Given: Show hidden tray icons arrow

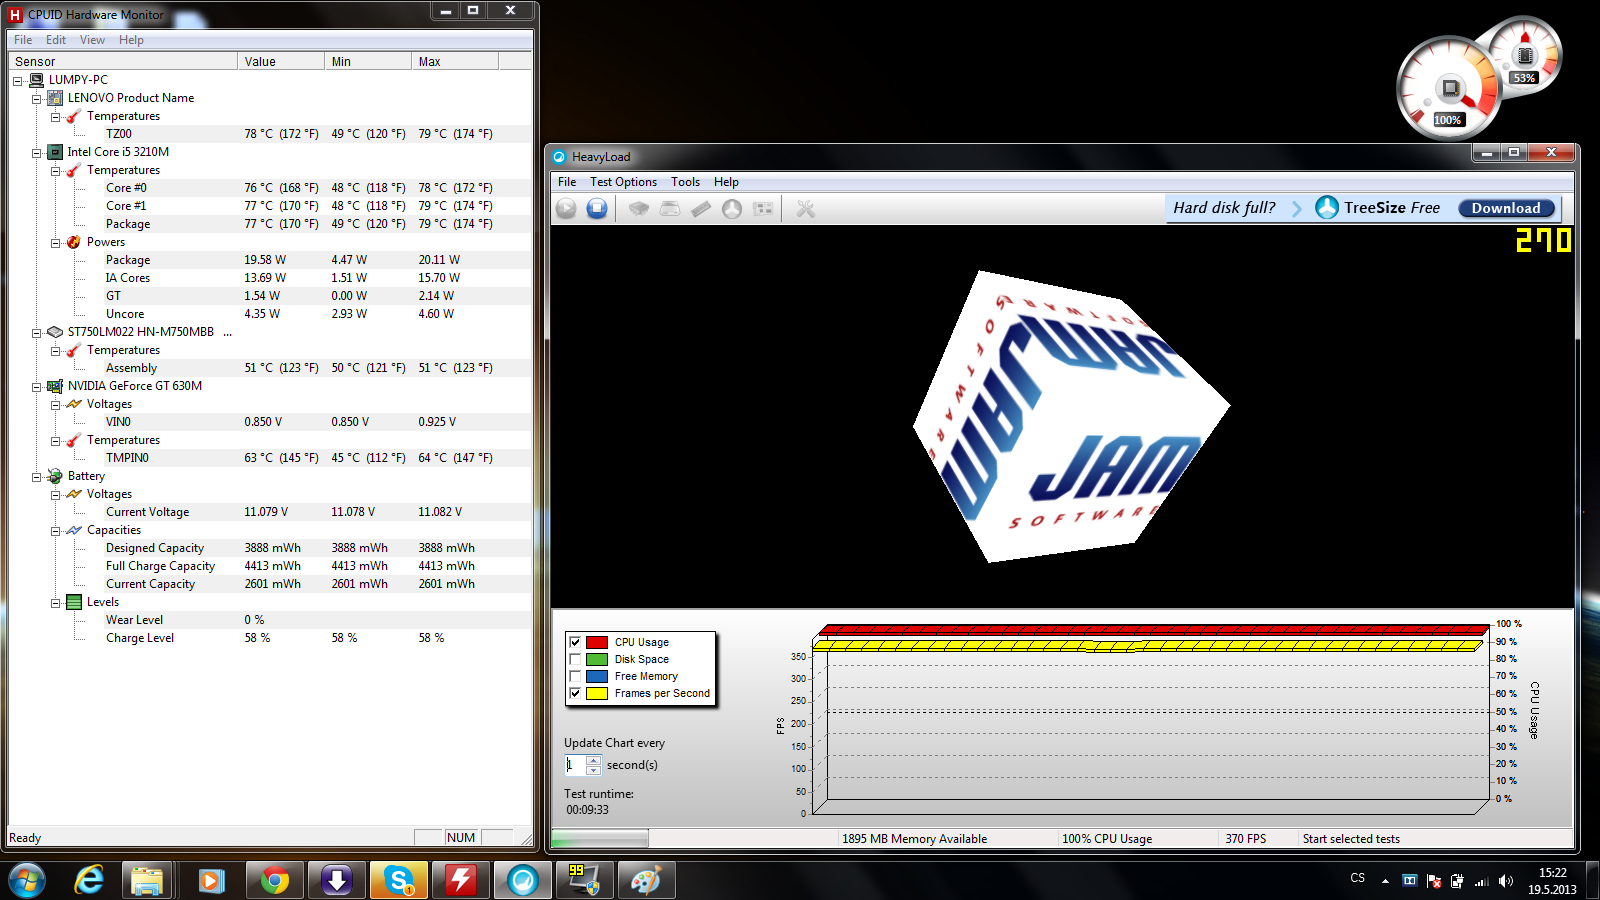Looking at the screenshot, I should tap(1385, 881).
